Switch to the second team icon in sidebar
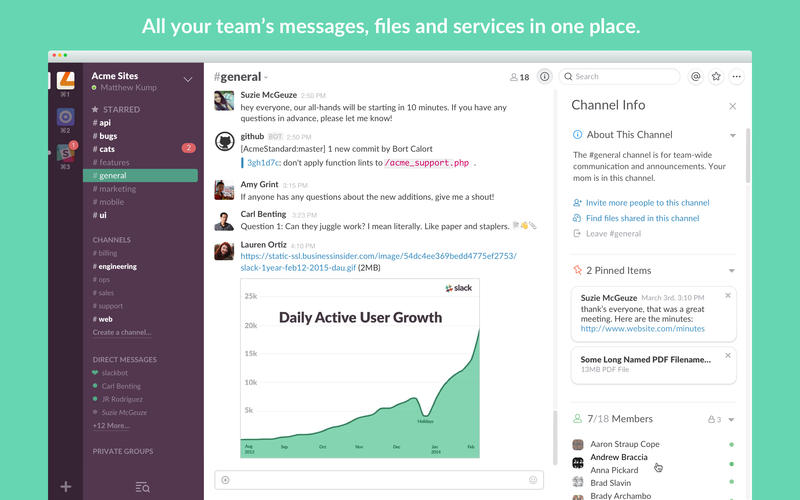800x500 pixels. [65, 116]
